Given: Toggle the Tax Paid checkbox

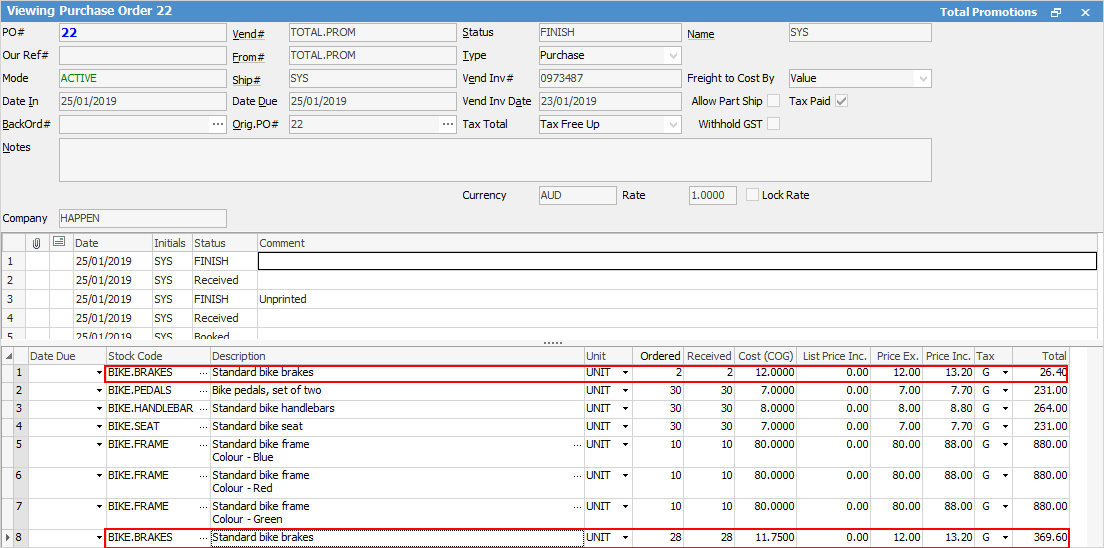Looking at the screenshot, I should click(841, 101).
